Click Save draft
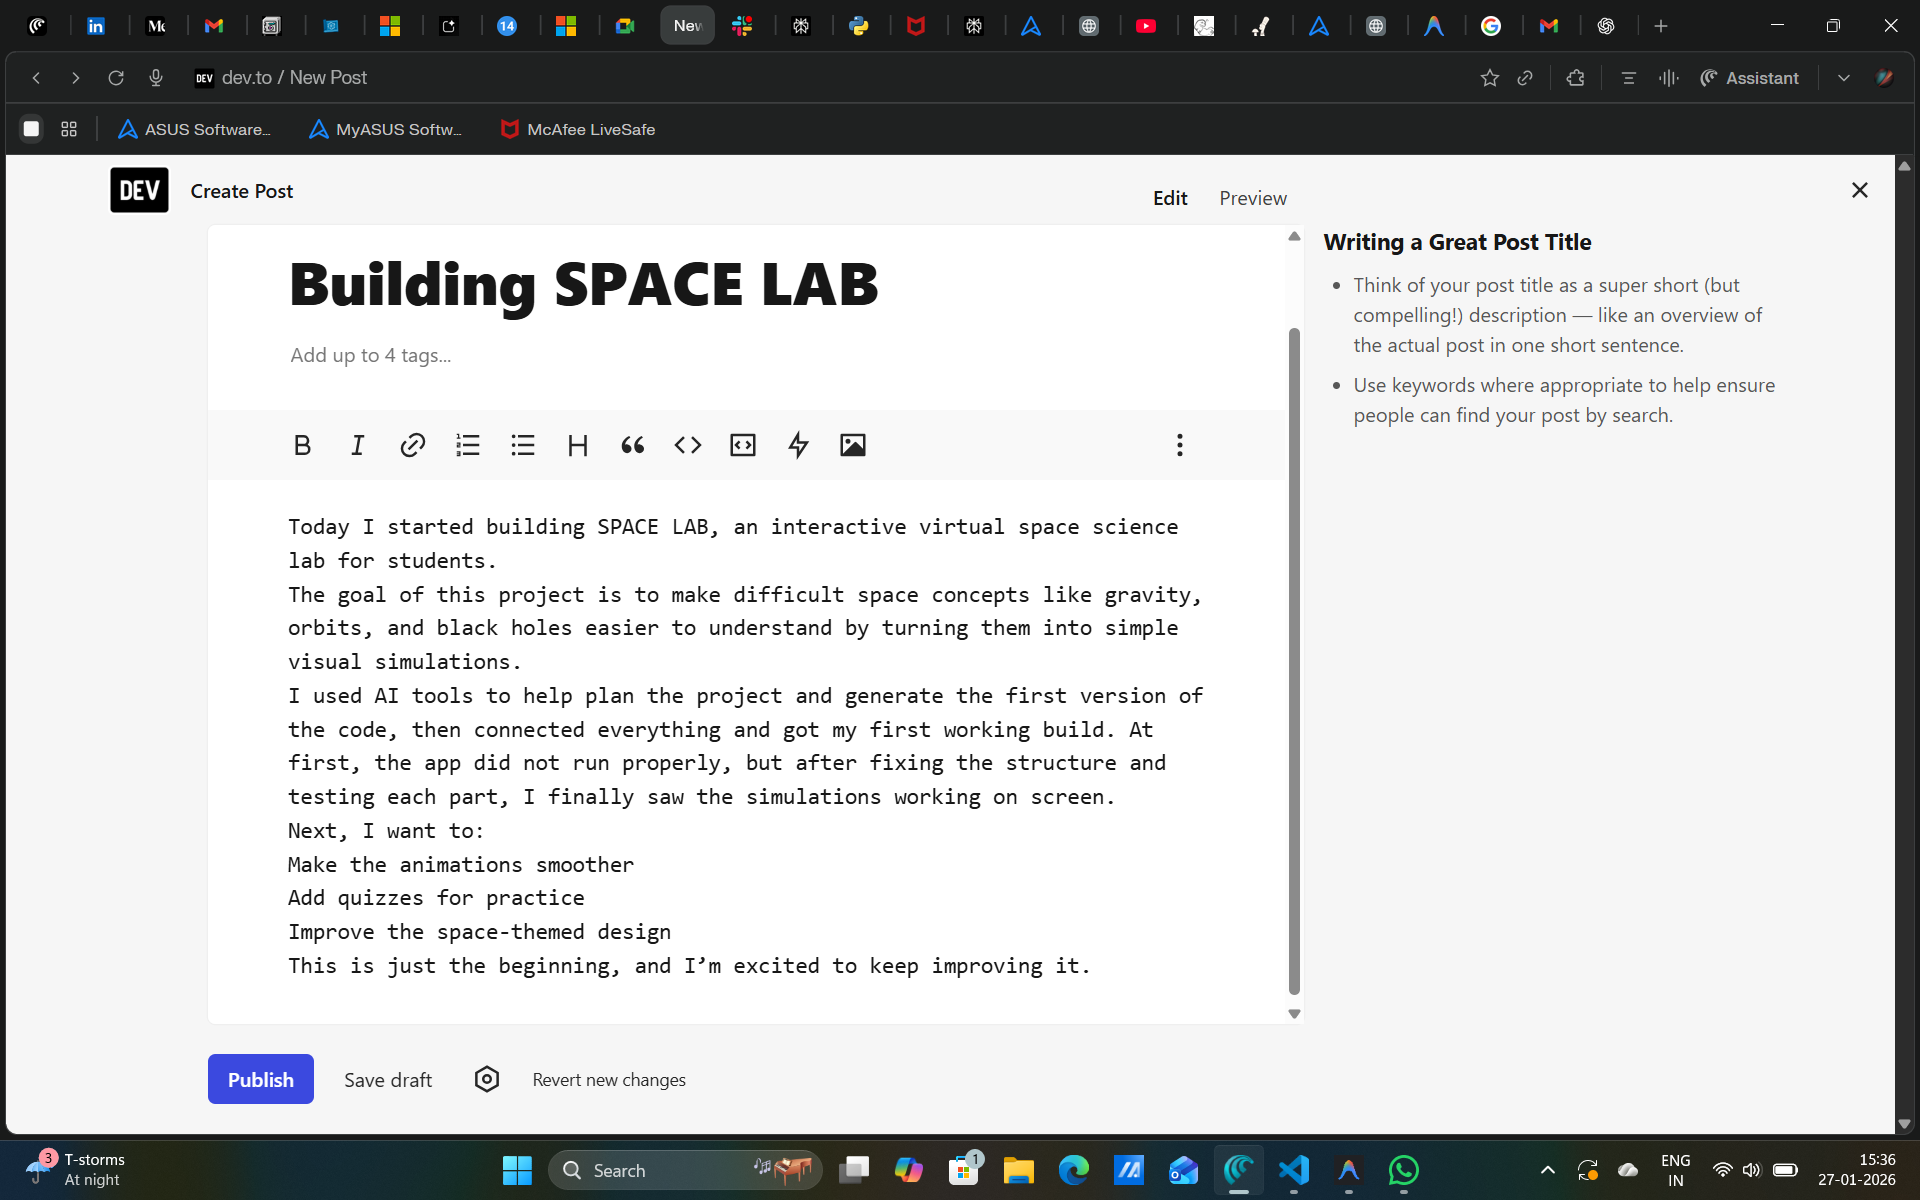Image resolution: width=1920 pixels, height=1200 pixels. [x=387, y=1079]
